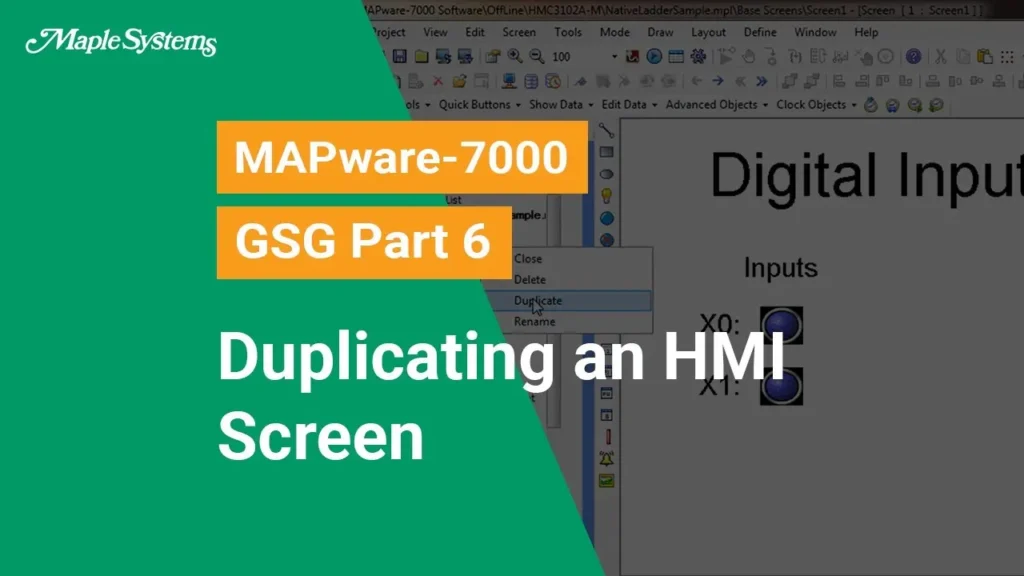Viewport: 1024px width, 576px height.
Task: Click the Zoom Out magnifier icon
Action: tap(537, 57)
